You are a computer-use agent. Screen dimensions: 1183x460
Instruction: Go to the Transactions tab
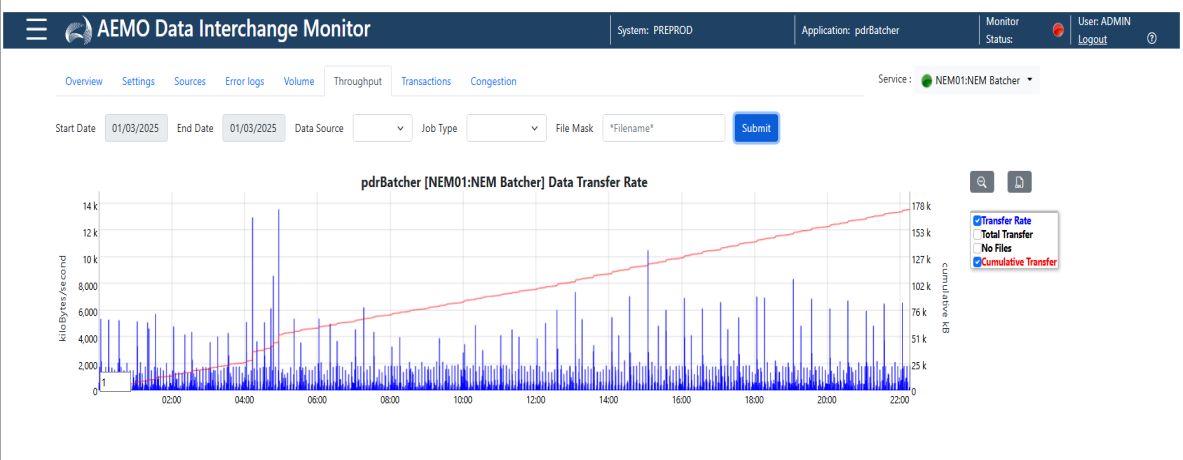(426, 81)
